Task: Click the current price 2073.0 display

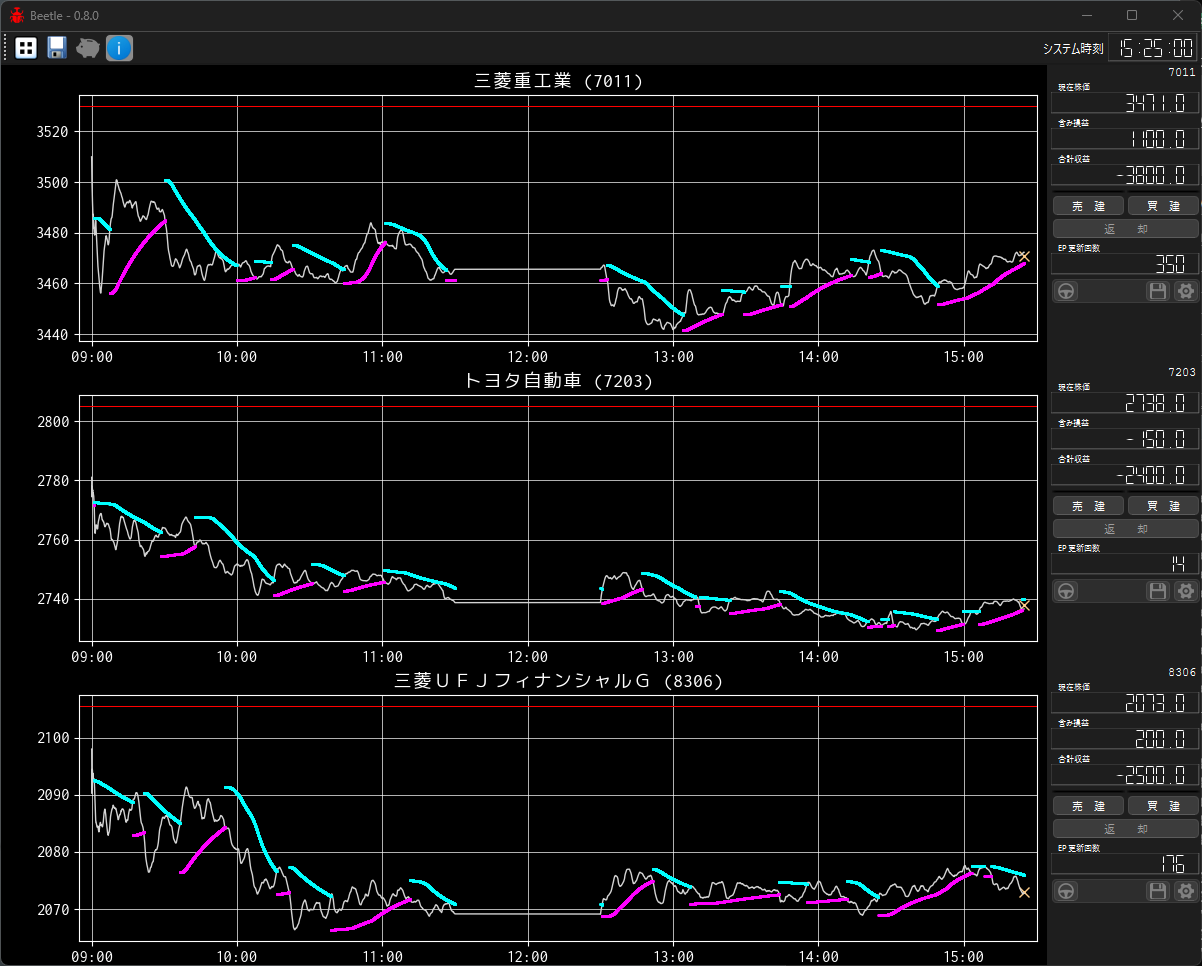Action: click(1125, 703)
